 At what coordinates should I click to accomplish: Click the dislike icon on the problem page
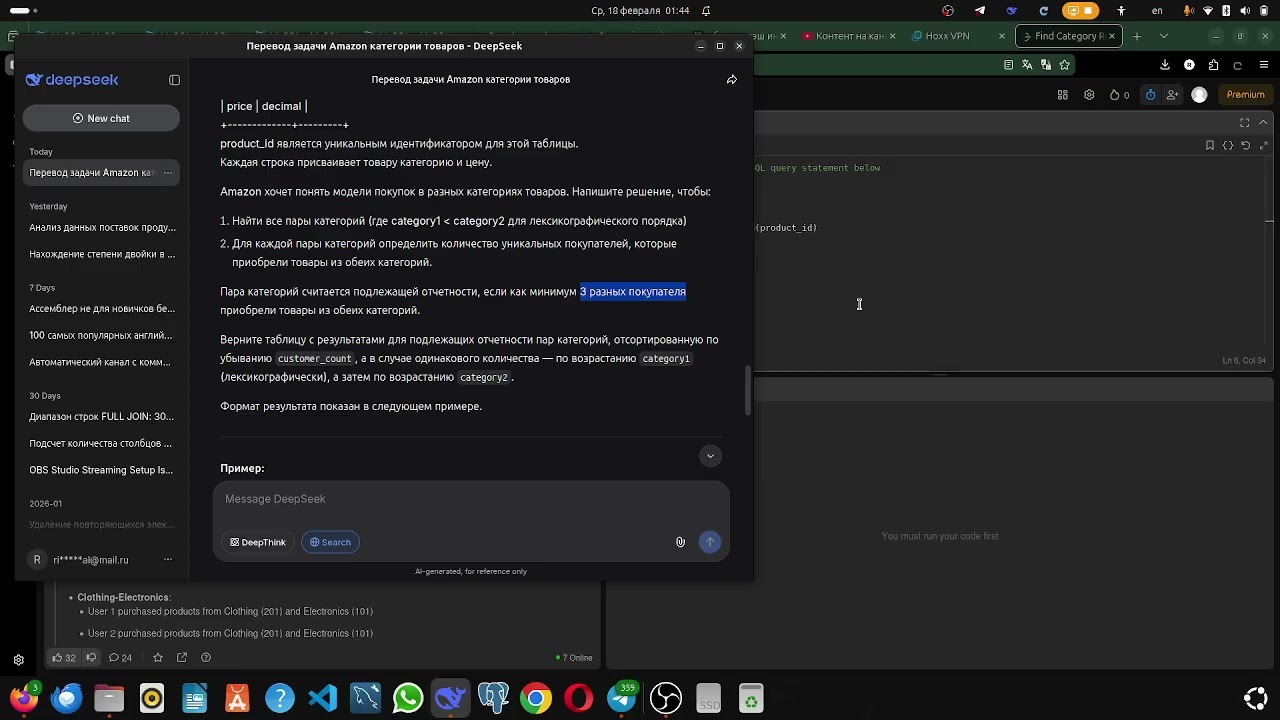91,658
